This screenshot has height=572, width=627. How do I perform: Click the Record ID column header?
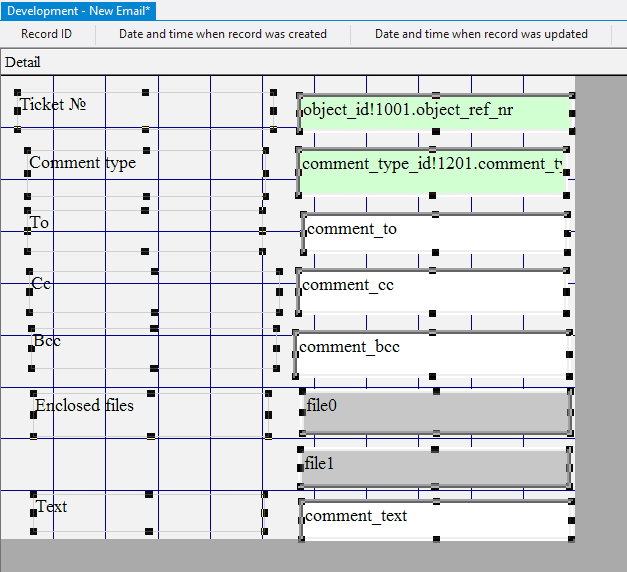pyautogui.click(x=47, y=34)
